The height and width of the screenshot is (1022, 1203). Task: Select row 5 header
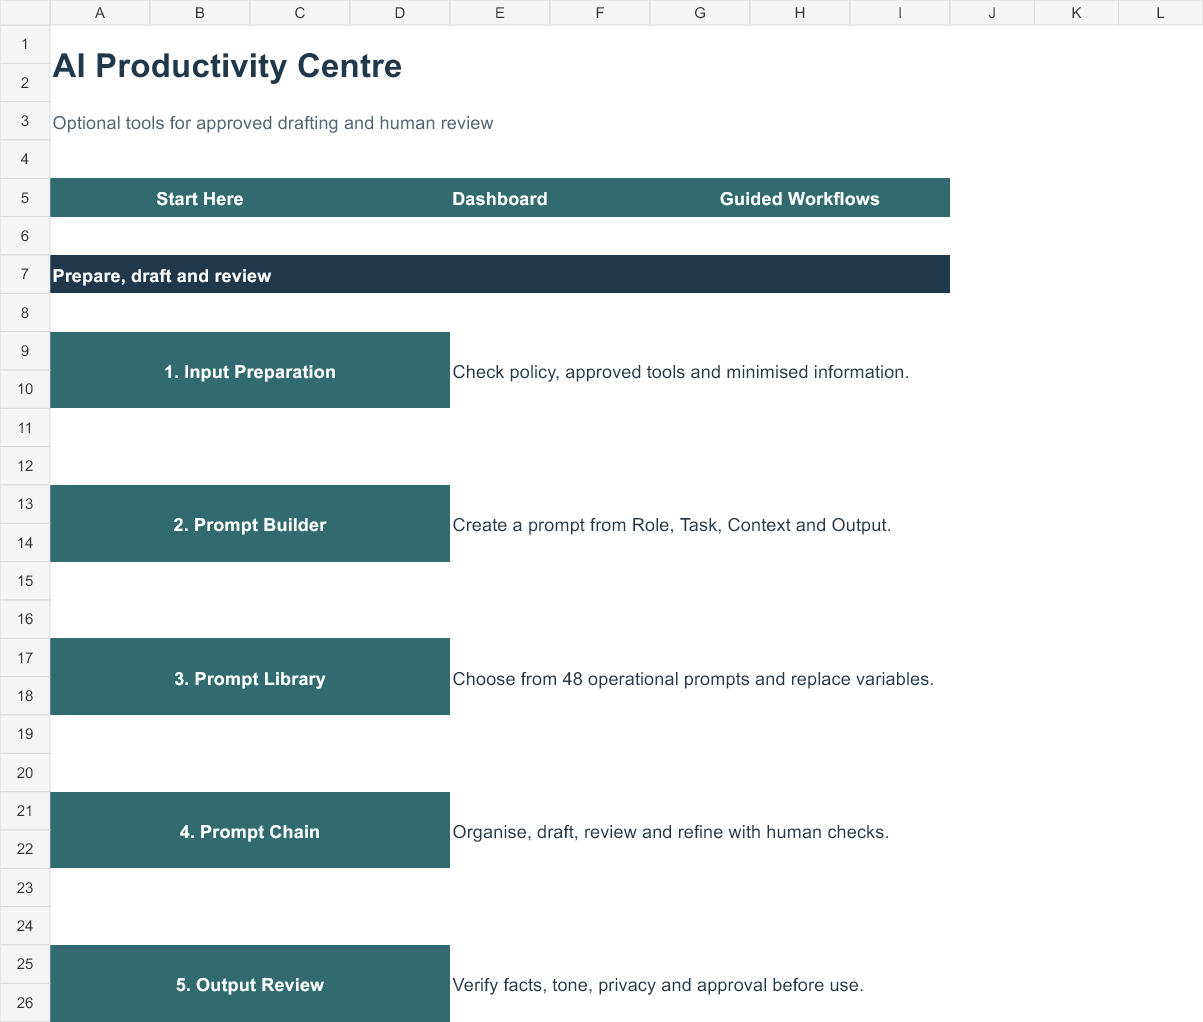tap(25, 198)
